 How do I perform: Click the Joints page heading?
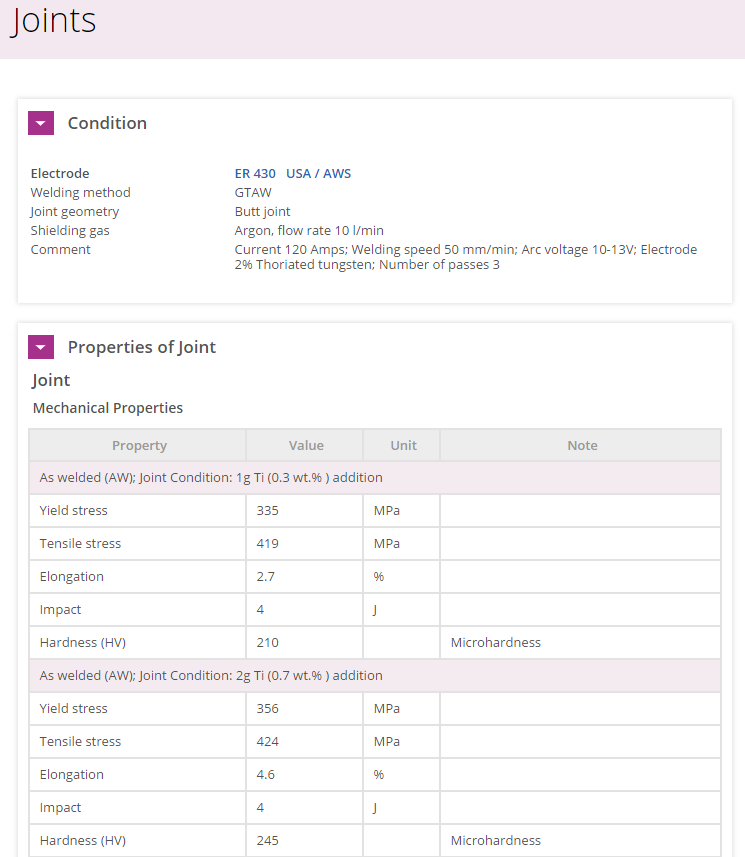click(x=54, y=22)
